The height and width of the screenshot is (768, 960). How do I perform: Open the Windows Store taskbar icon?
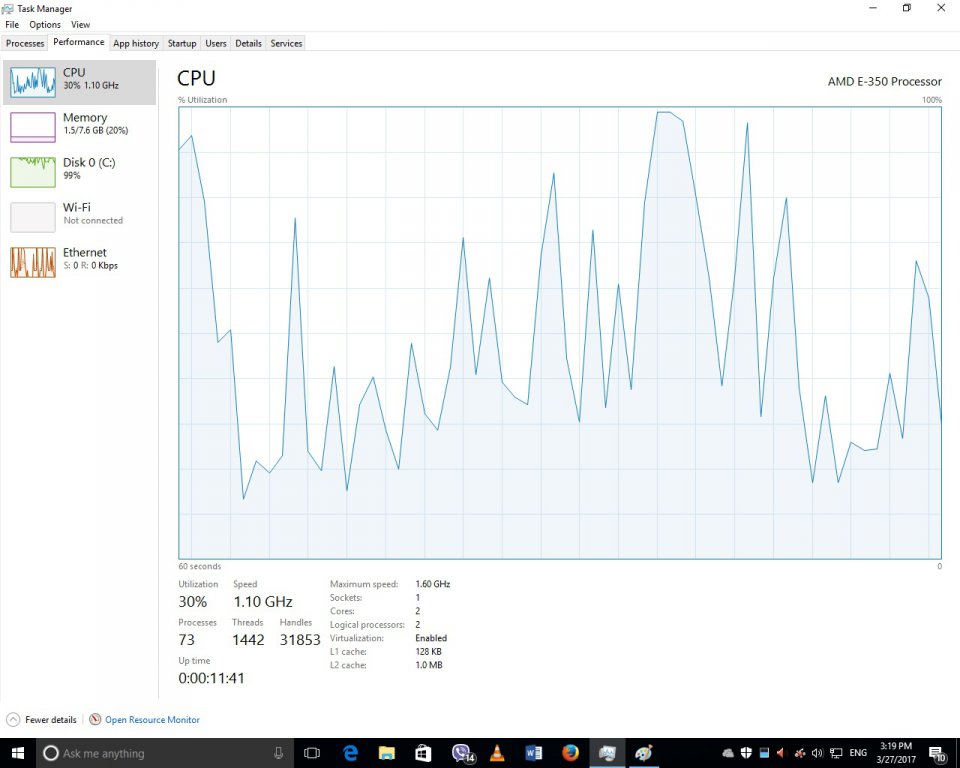pos(423,753)
